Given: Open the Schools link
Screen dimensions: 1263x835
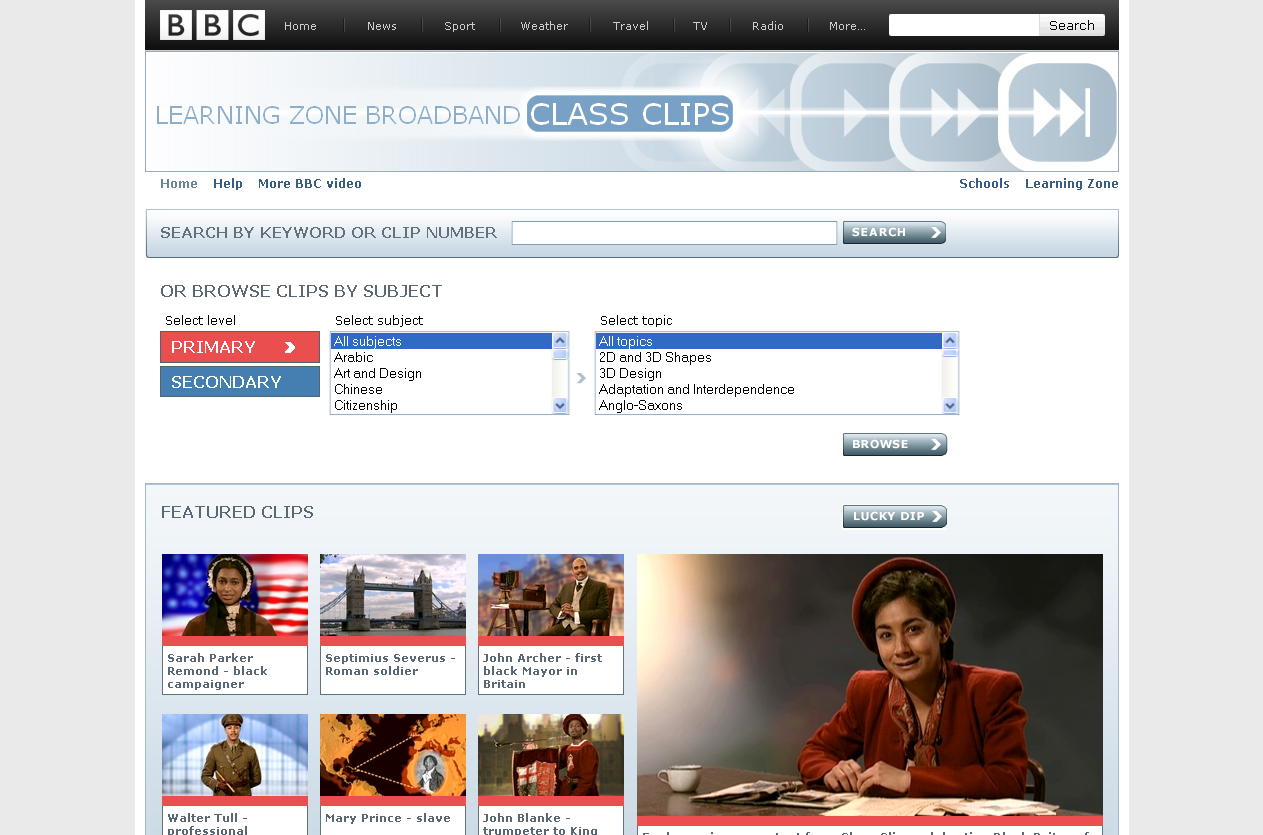Looking at the screenshot, I should tap(984, 183).
